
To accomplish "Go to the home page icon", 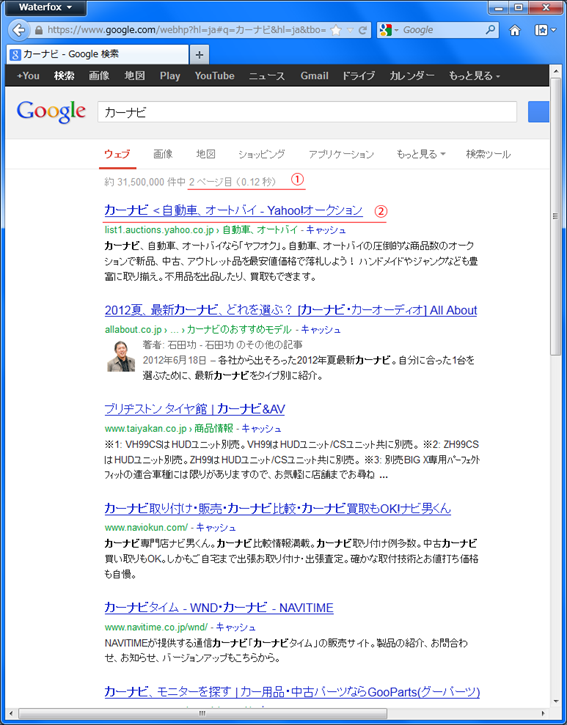I will [x=514, y=31].
